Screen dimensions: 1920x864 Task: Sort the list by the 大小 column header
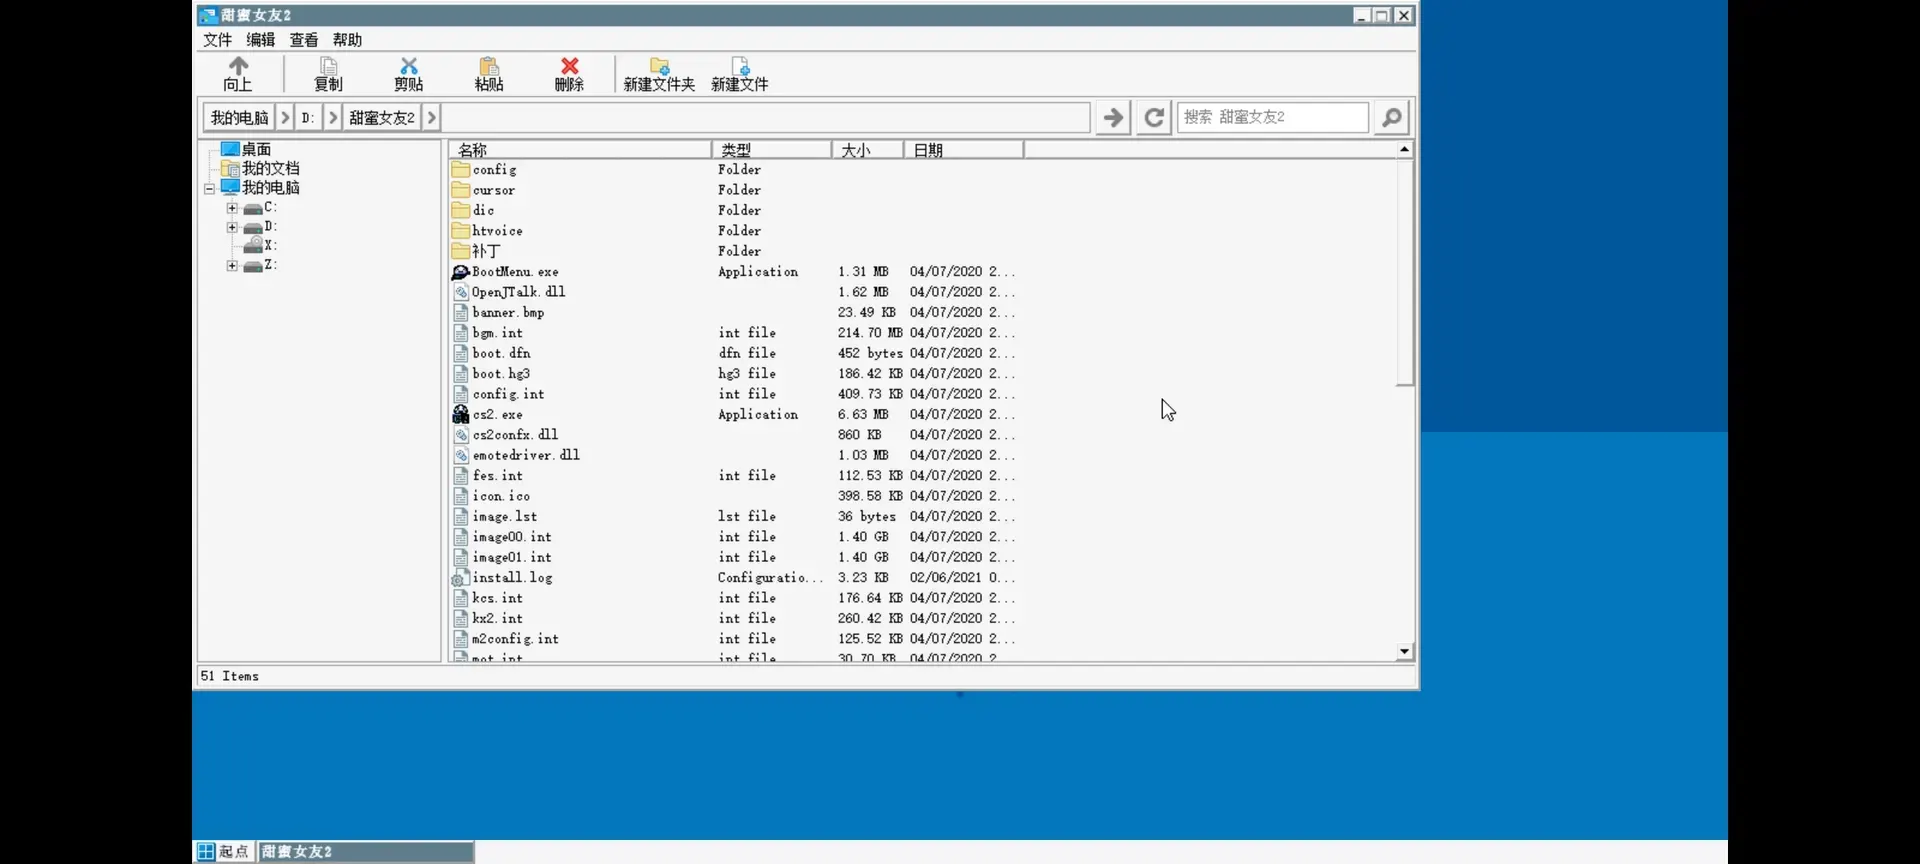click(867, 150)
